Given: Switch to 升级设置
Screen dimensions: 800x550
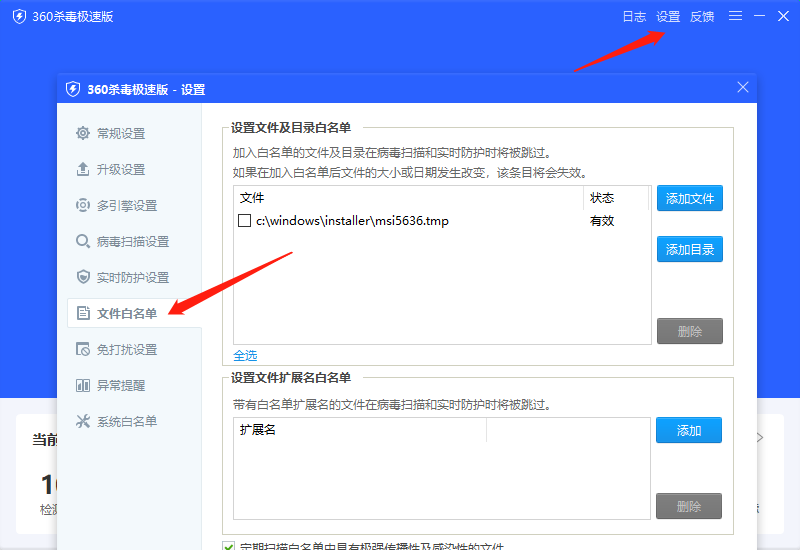Looking at the screenshot, I should coord(121,169).
